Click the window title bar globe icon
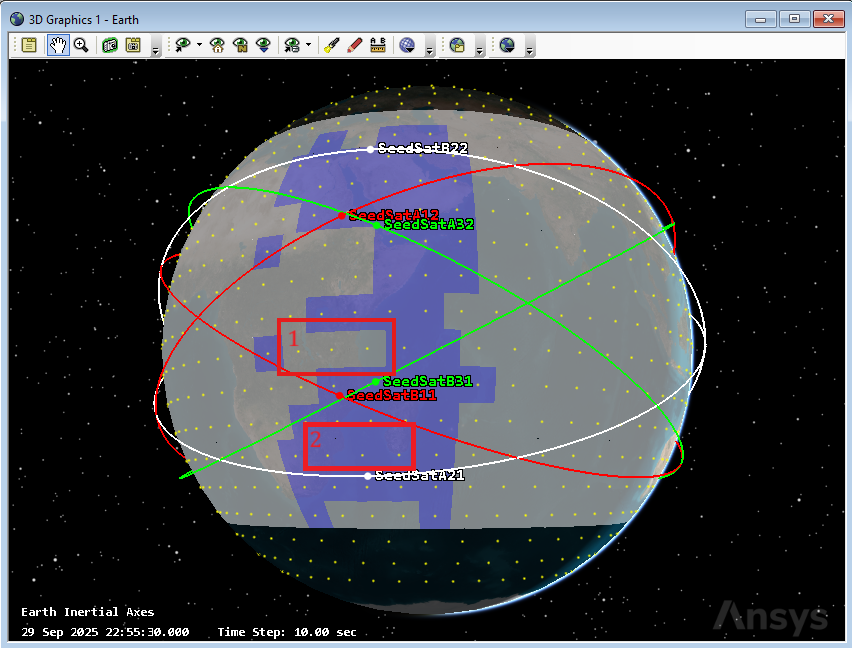 tap(17, 19)
